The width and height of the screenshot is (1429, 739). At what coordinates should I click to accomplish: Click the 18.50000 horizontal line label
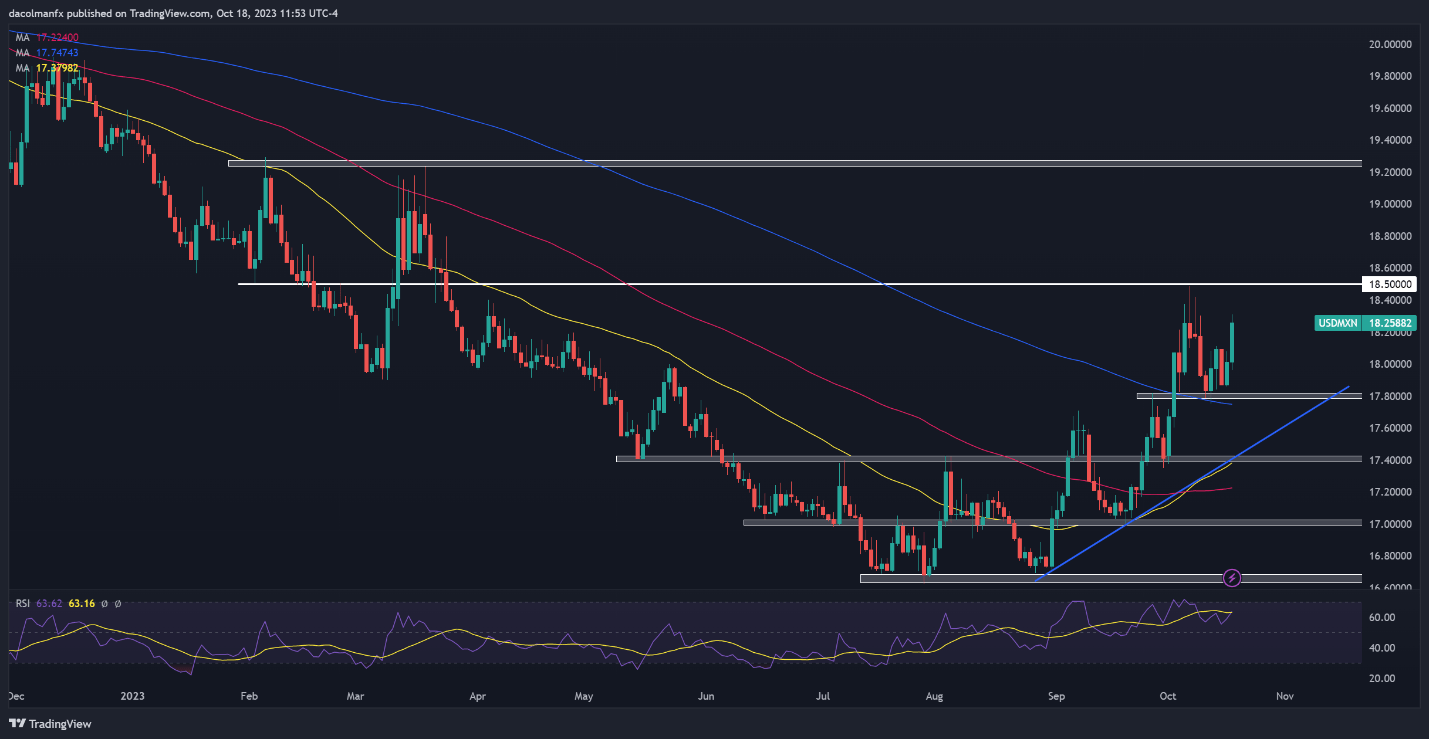pos(1390,285)
